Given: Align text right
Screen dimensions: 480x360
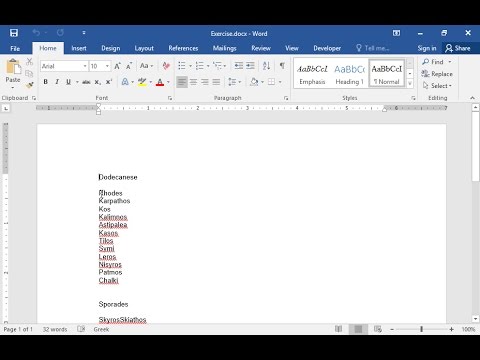Looking at the screenshot, I should (205, 82).
